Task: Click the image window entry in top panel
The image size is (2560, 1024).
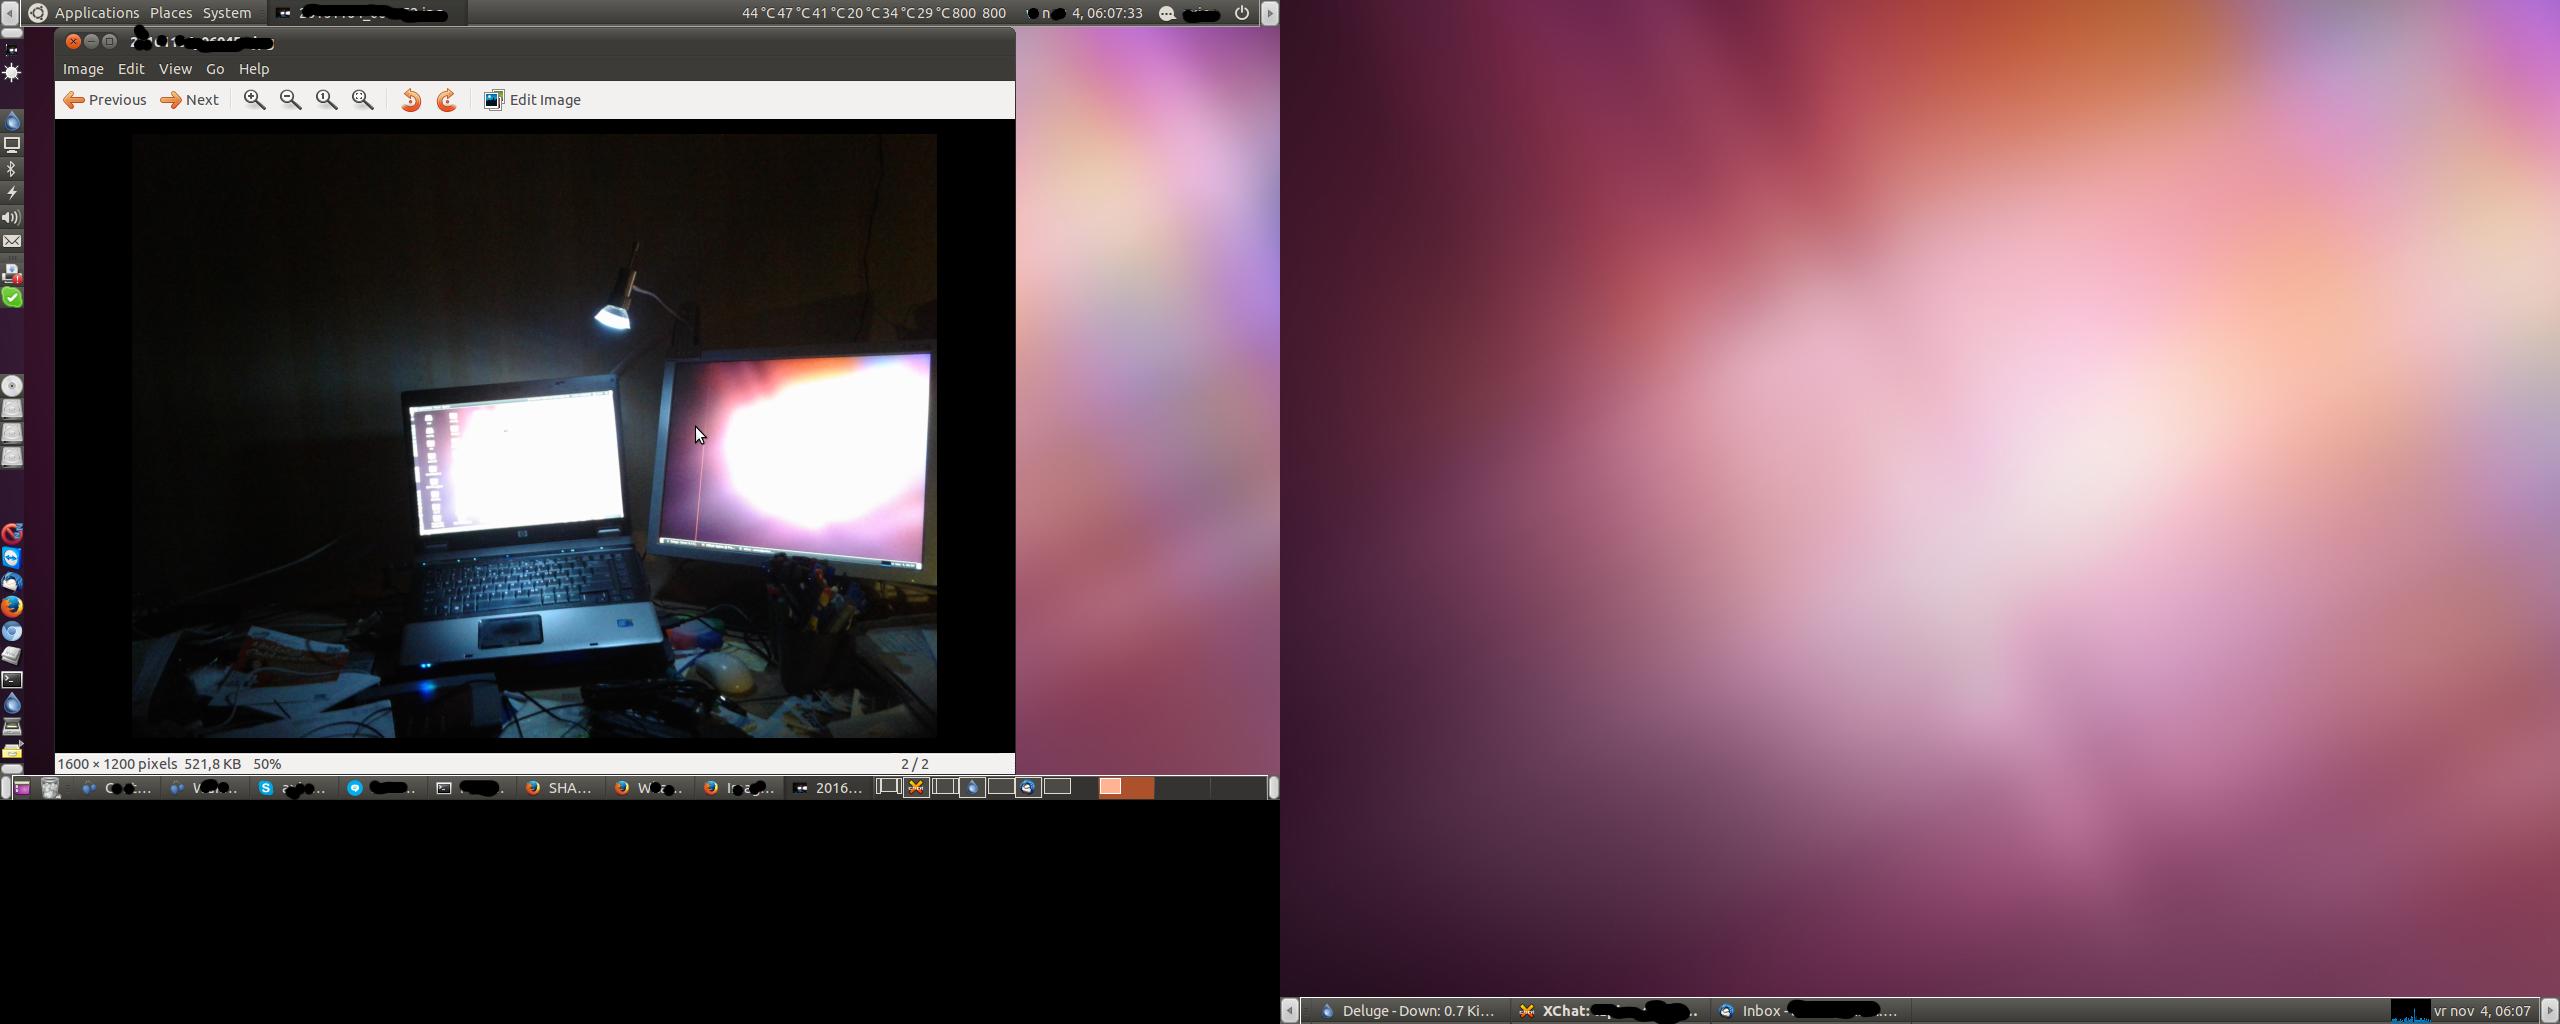Action: (366, 13)
